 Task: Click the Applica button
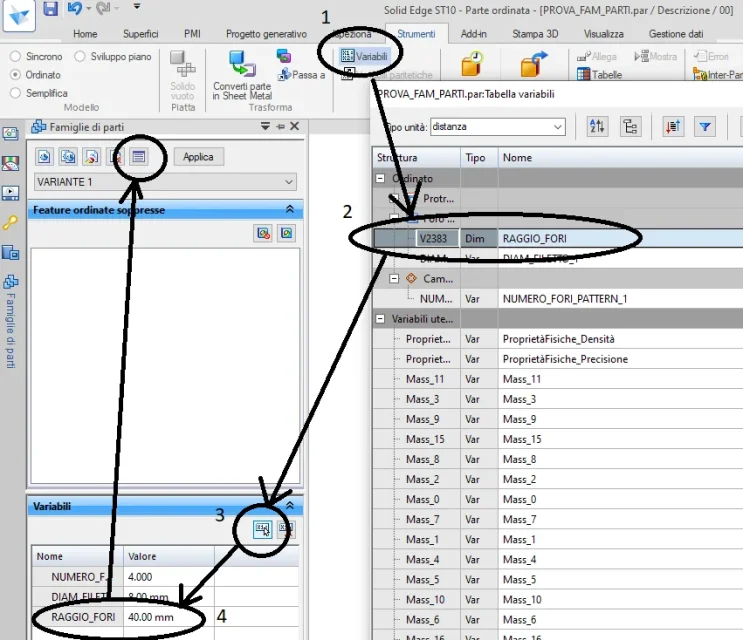[x=198, y=157]
